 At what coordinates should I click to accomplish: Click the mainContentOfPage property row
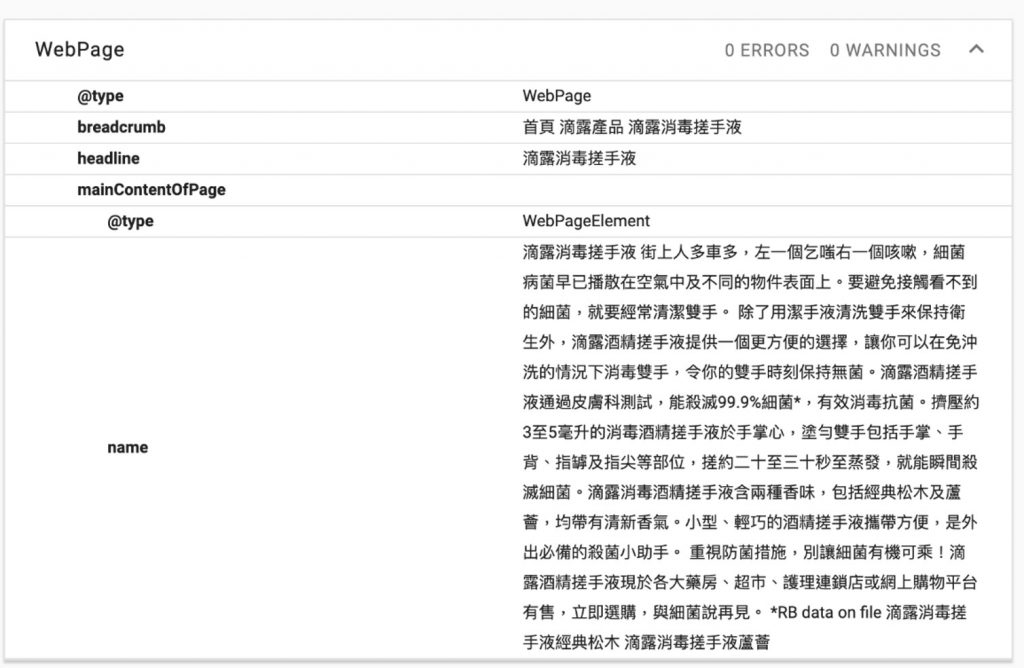[x=508, y=190]
